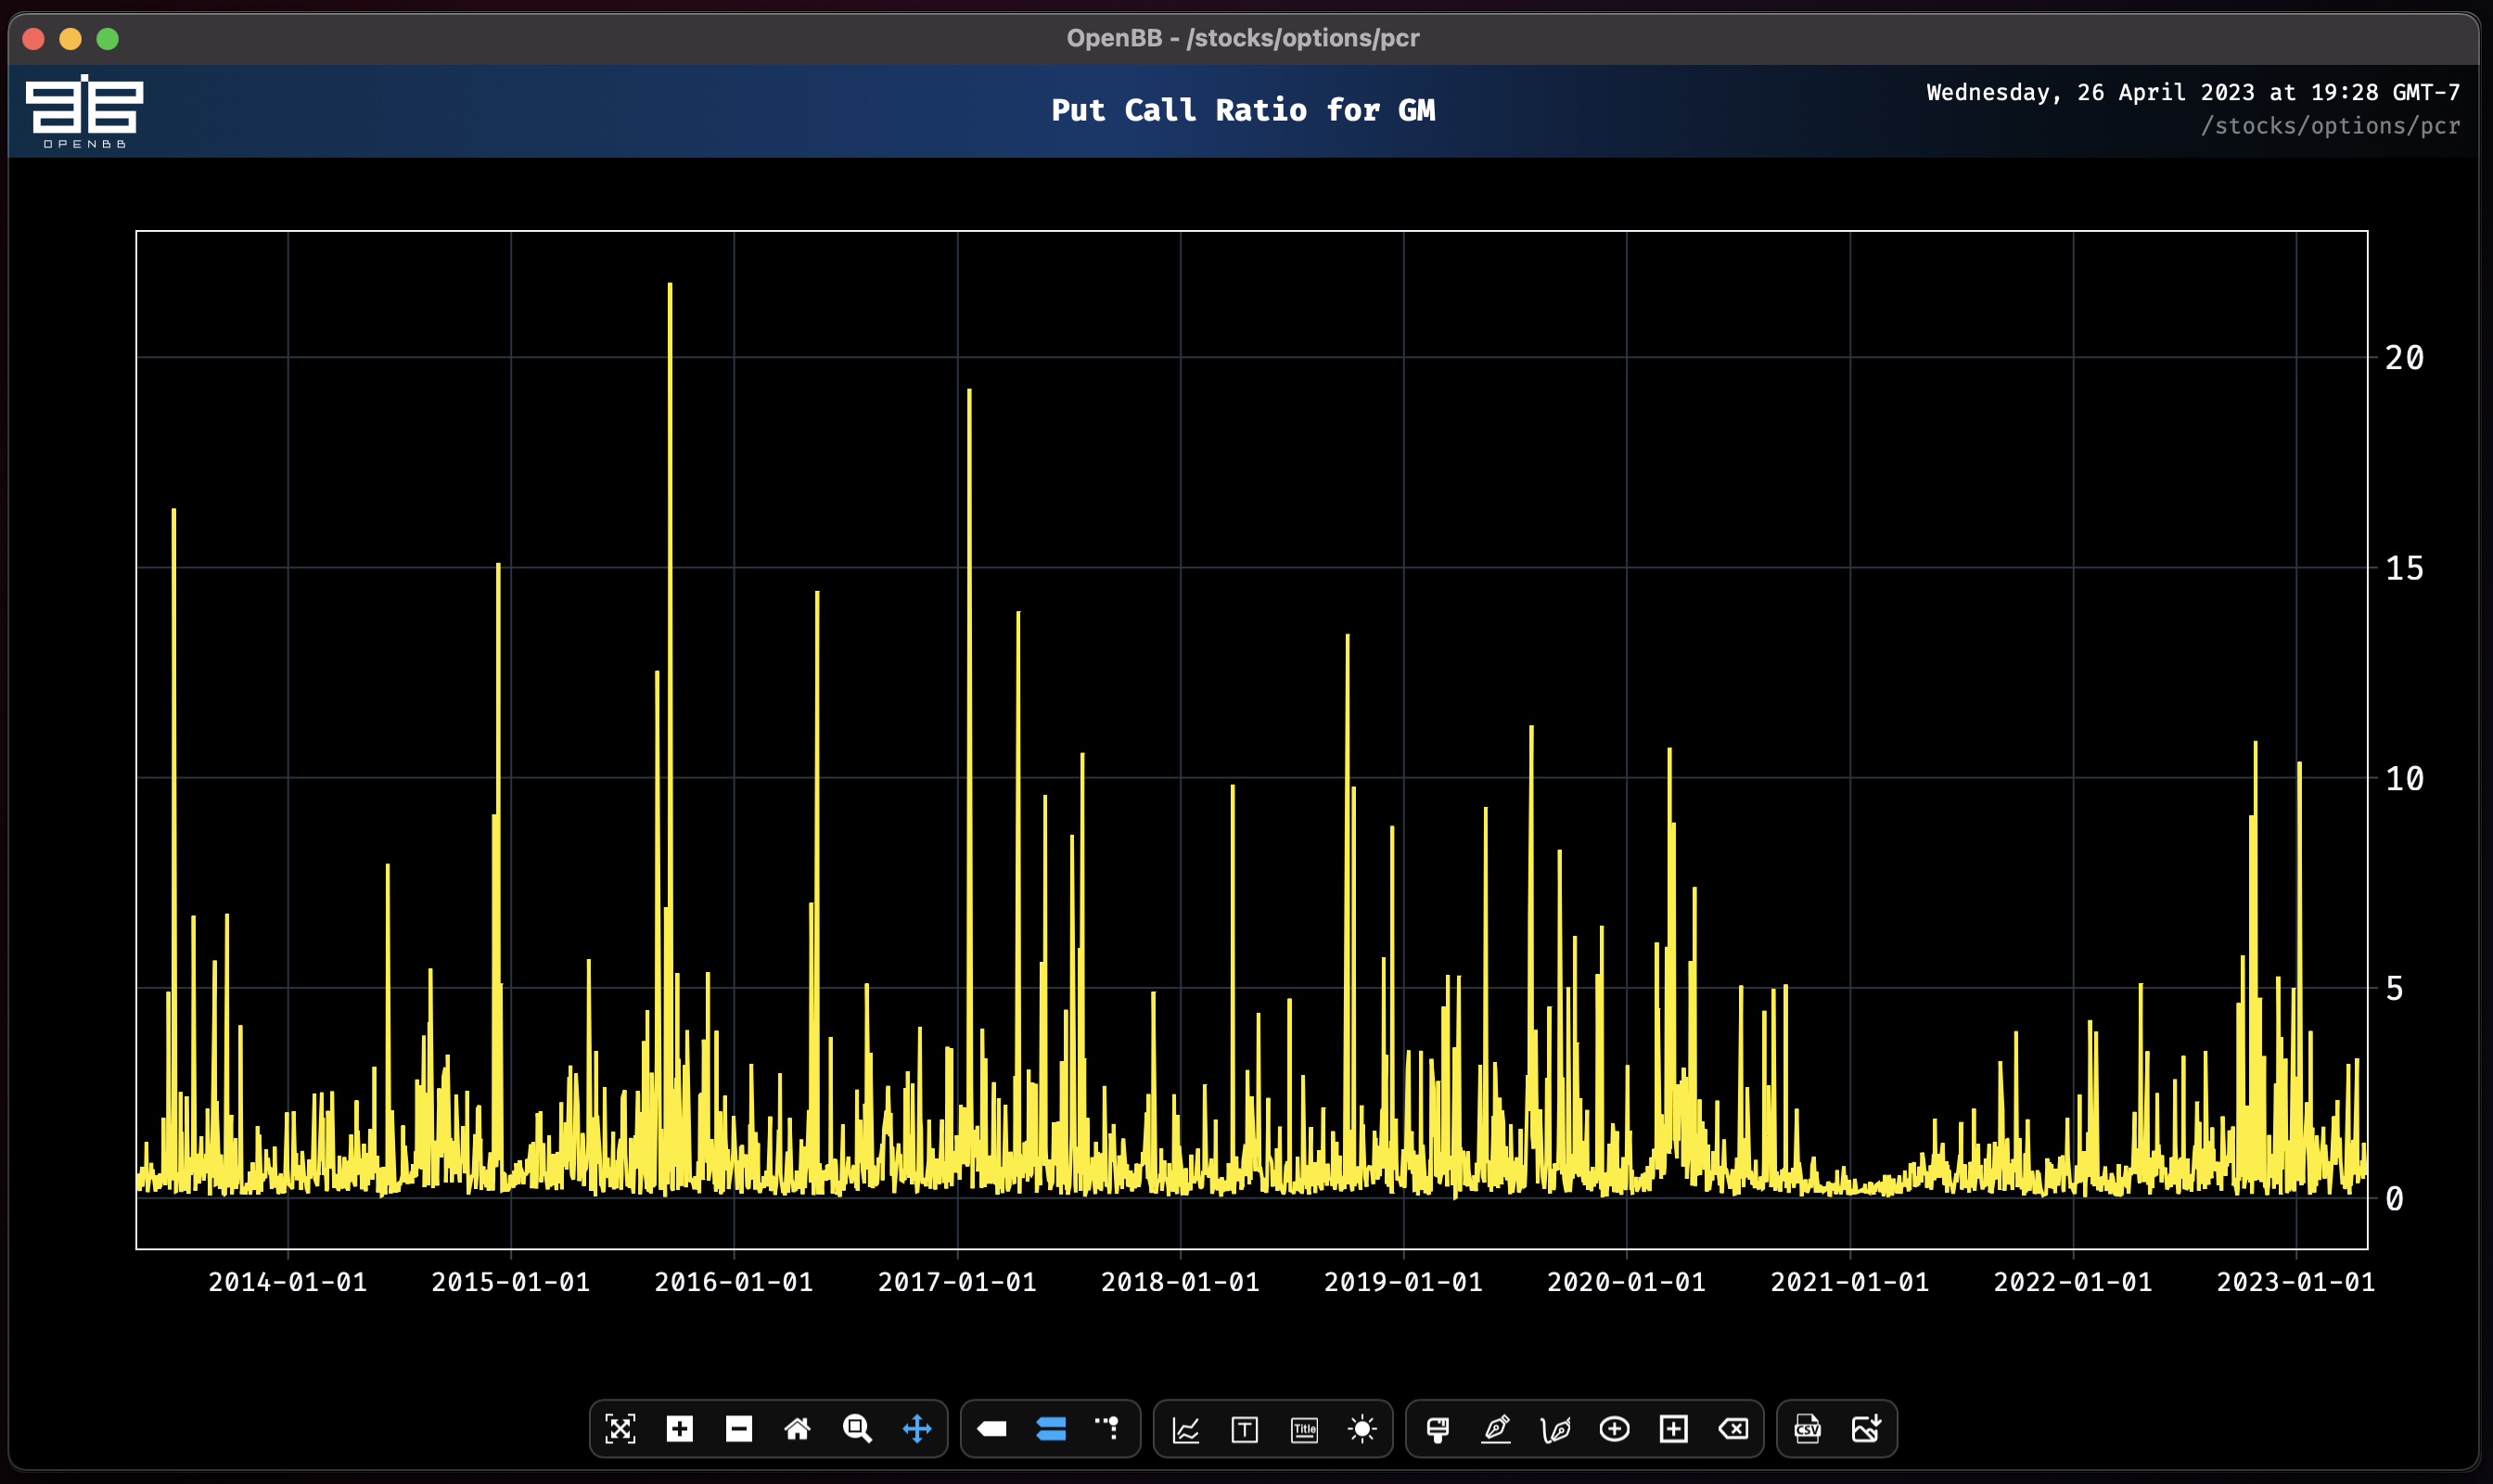Screen dimensions: 2493x1484
Task: Click the 2017-01-01 x-axis label
Action: pyautogui.click(x=957, y=1282)
